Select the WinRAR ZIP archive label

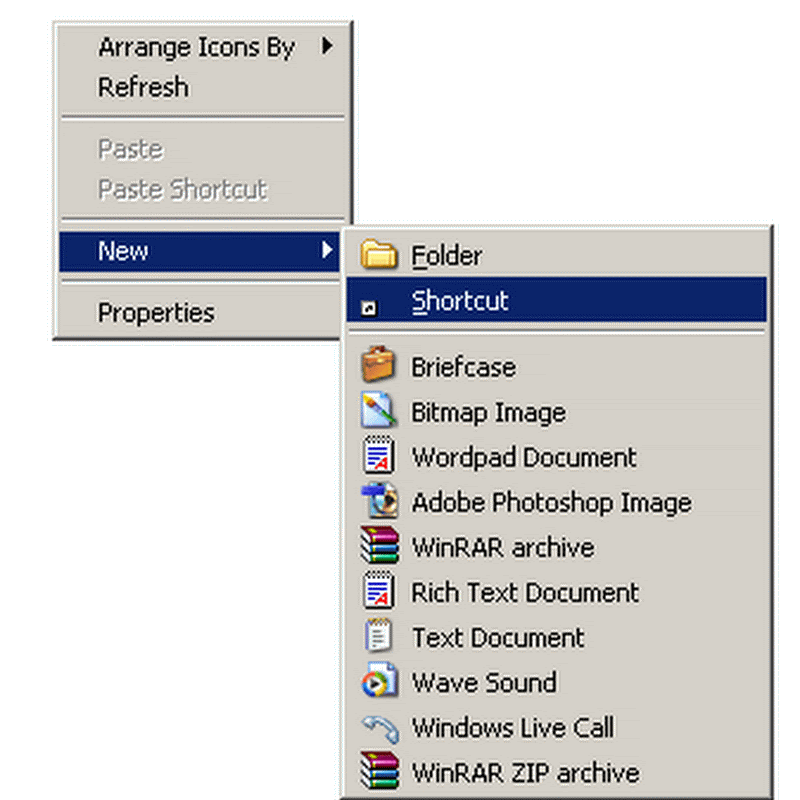[525, 773]
